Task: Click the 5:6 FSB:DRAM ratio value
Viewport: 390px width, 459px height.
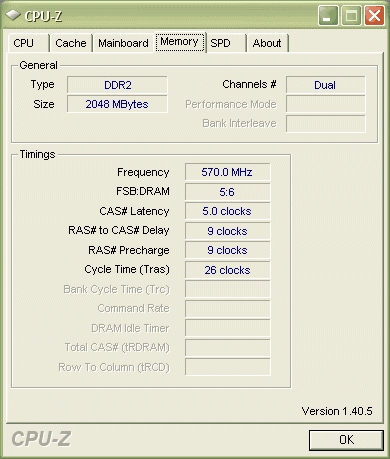Action: click(x=227, y=192)
